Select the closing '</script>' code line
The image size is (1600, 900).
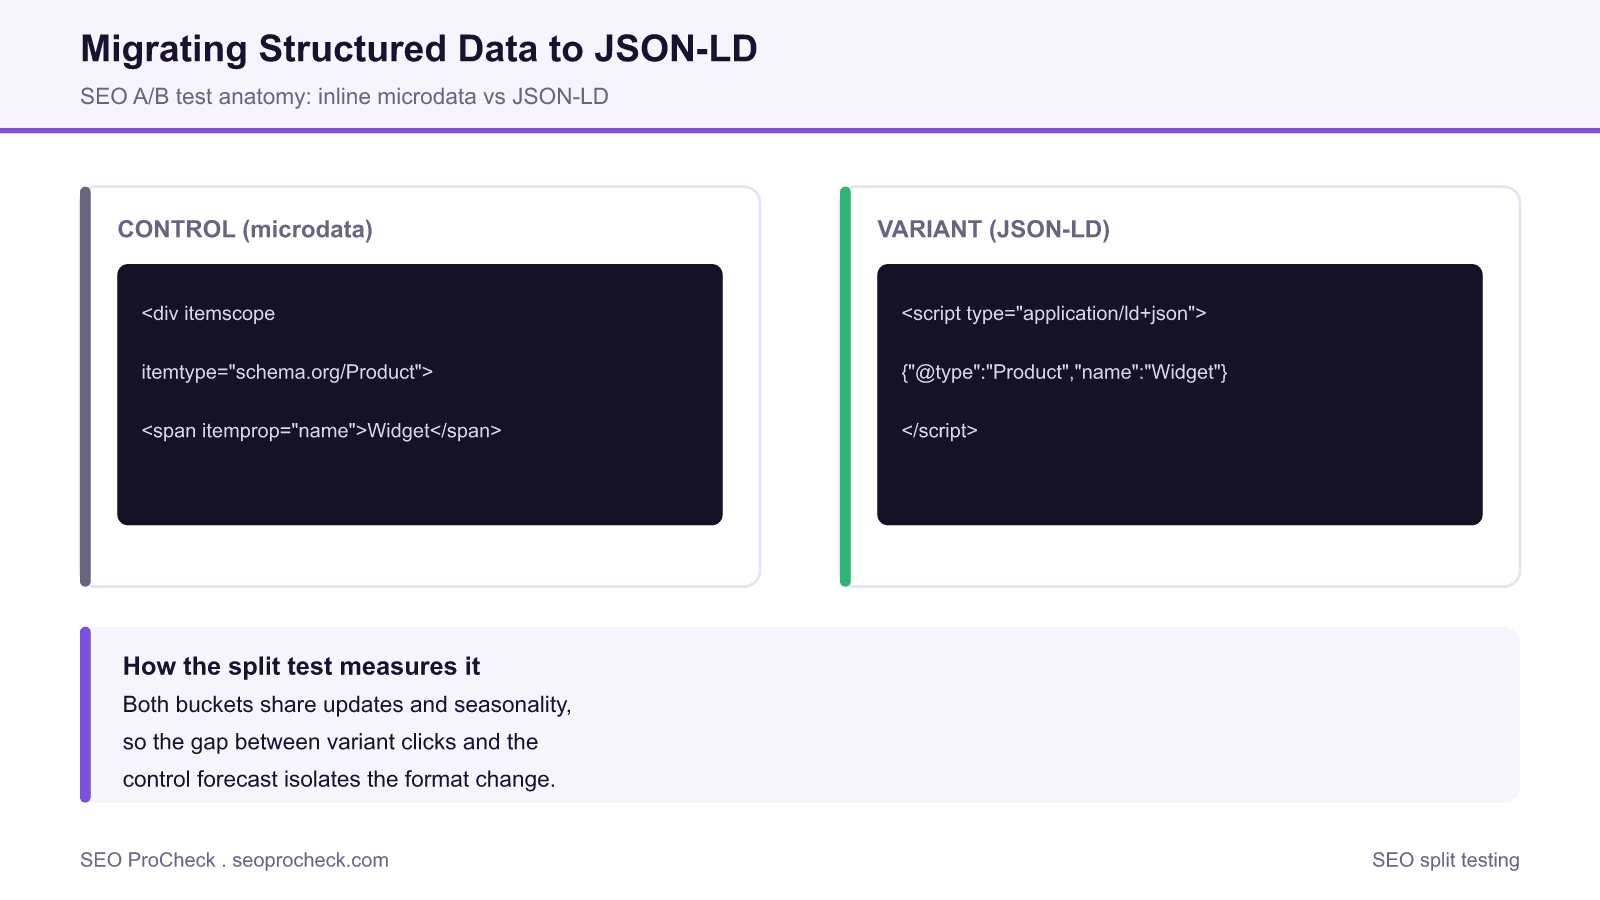click(x=939, y=431)
